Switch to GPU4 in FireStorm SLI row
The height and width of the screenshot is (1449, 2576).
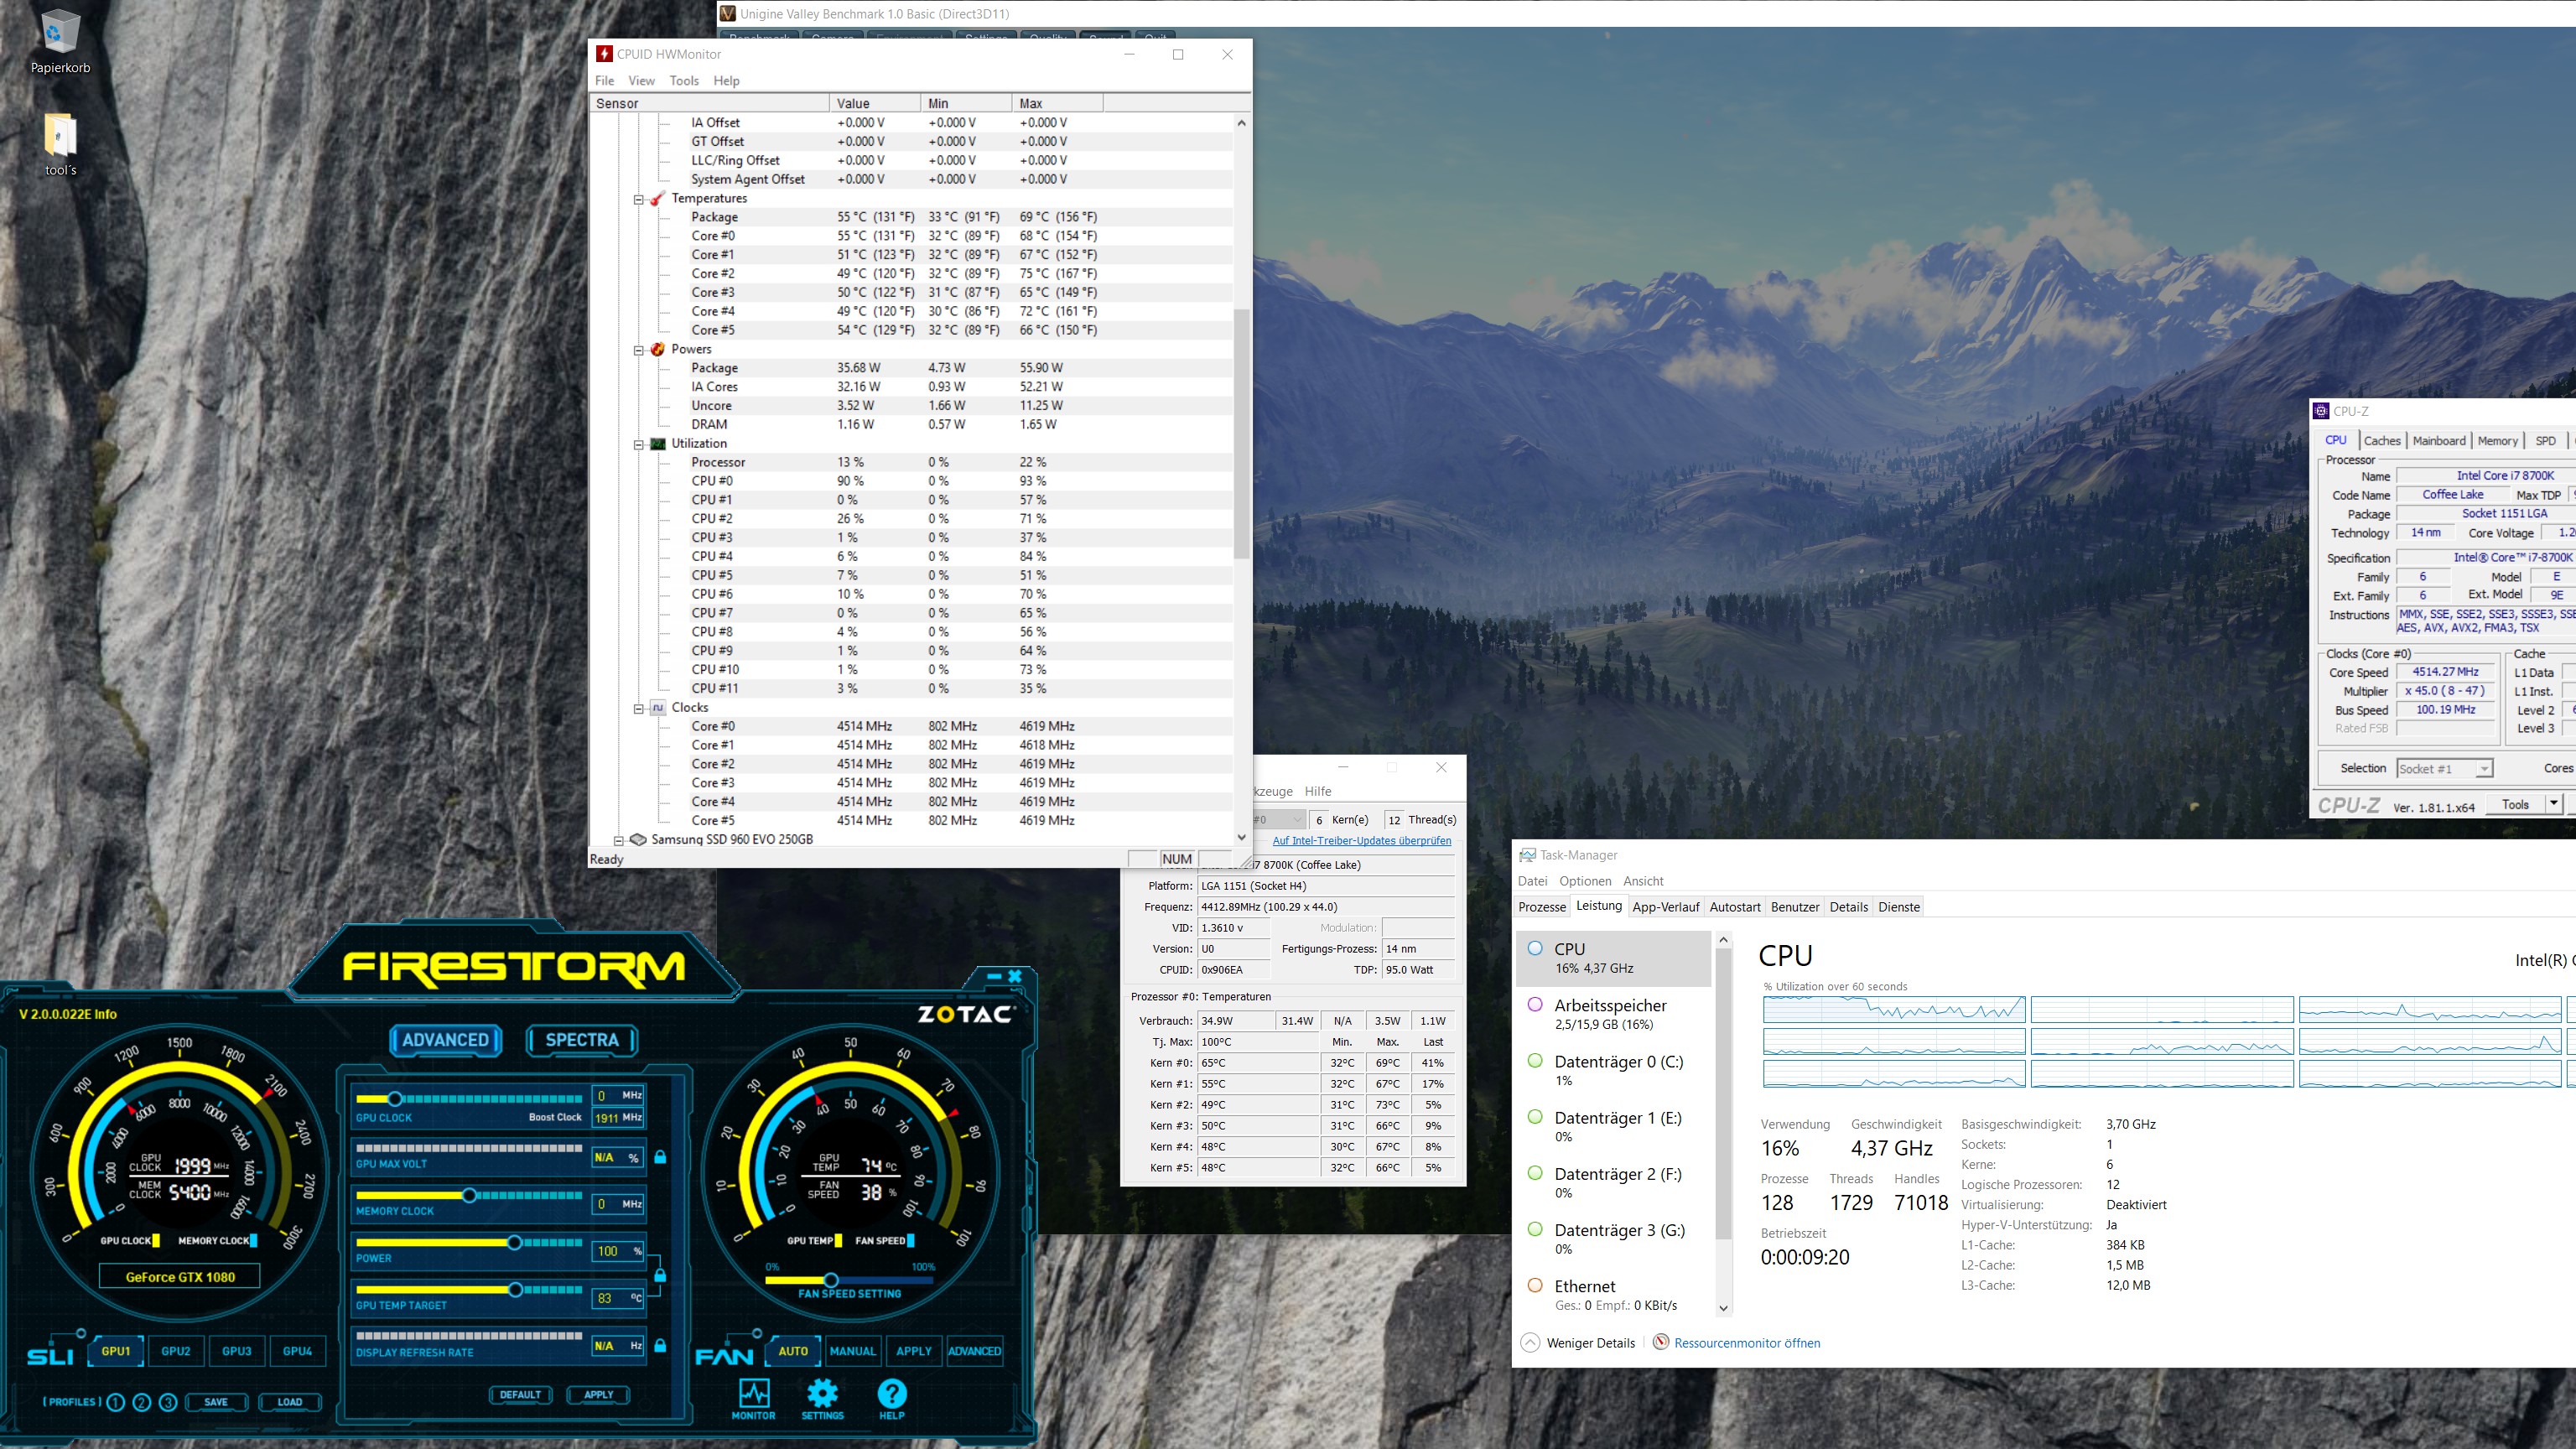click(297, 1351)
